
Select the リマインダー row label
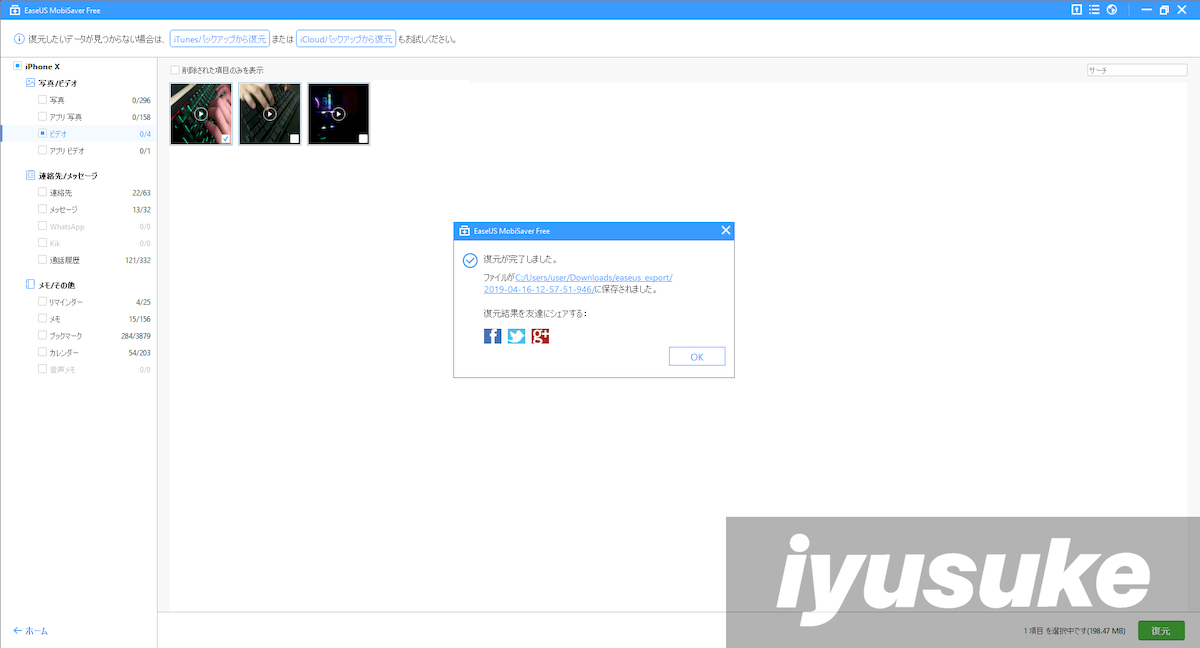pyautogui.click(x=67, y=302)
